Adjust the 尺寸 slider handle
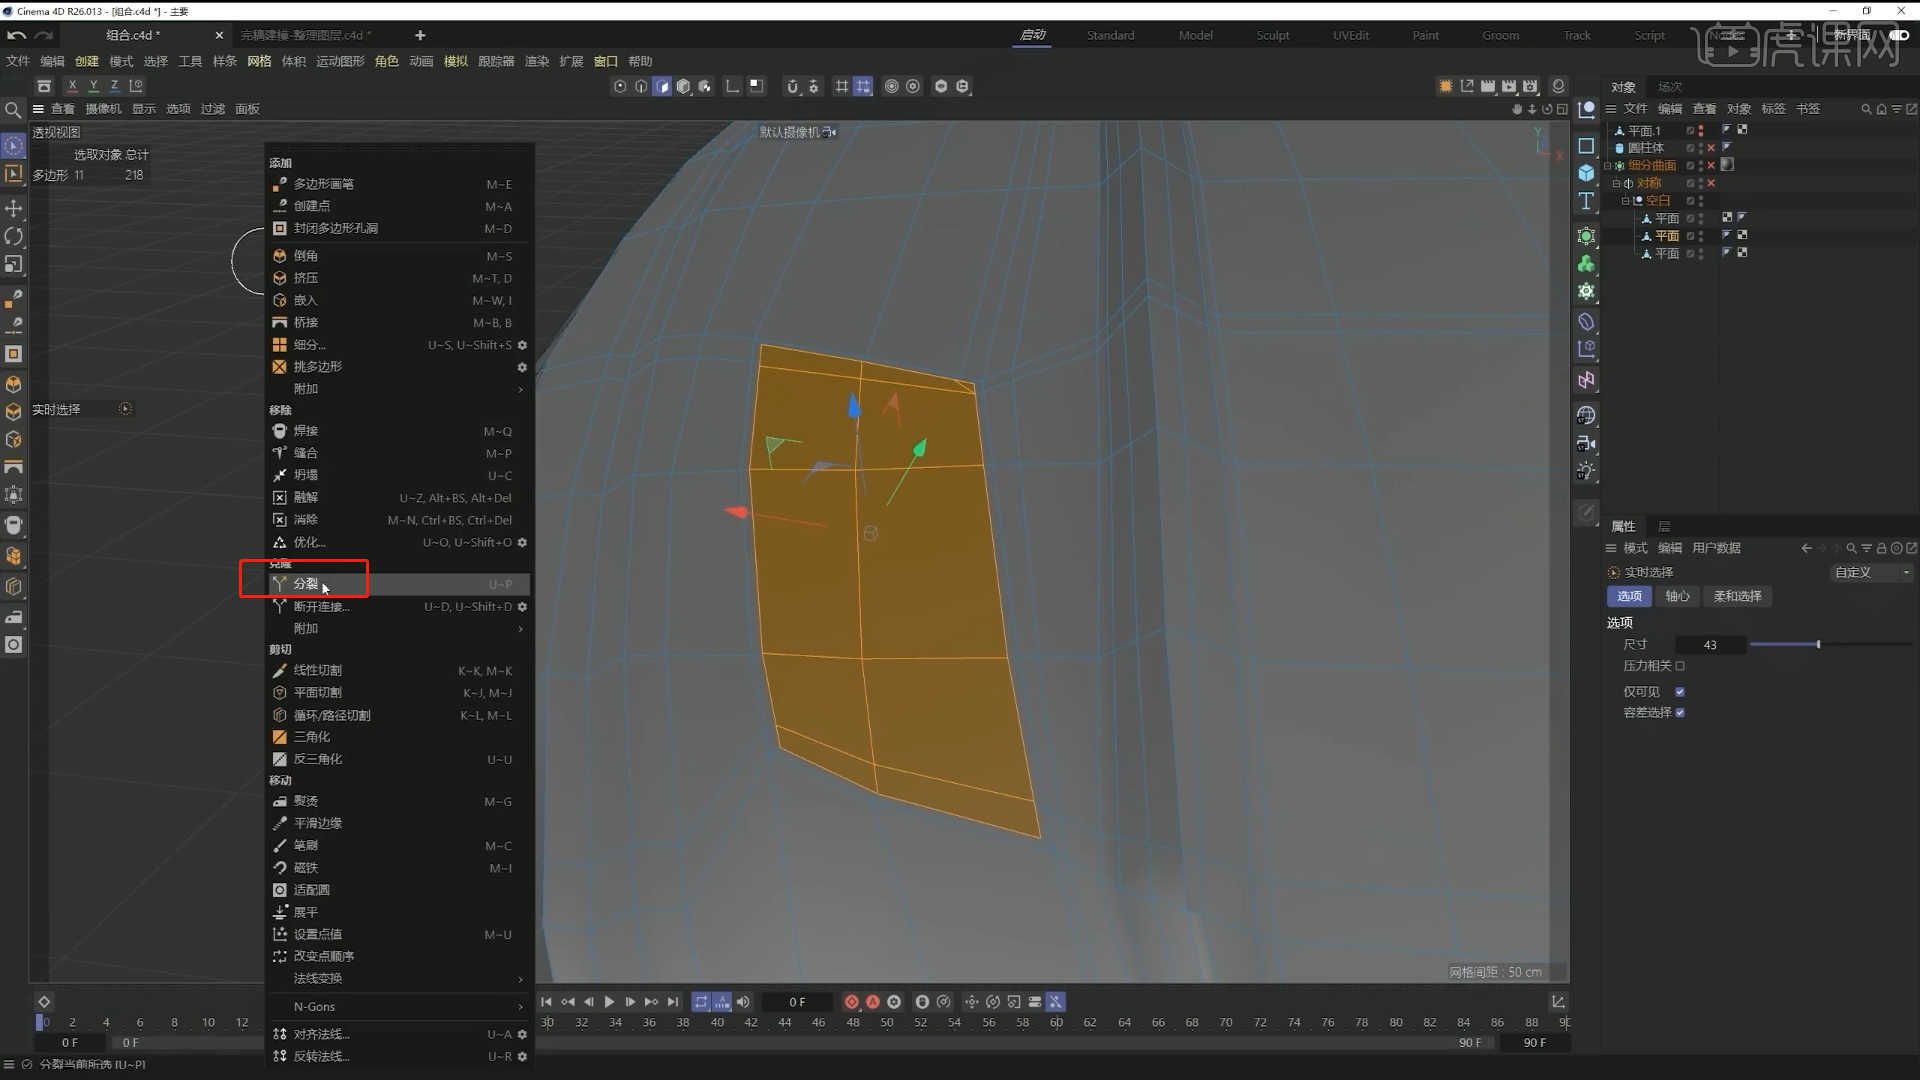This screenshot has width=1920, height=1080. coord(1818,645)
